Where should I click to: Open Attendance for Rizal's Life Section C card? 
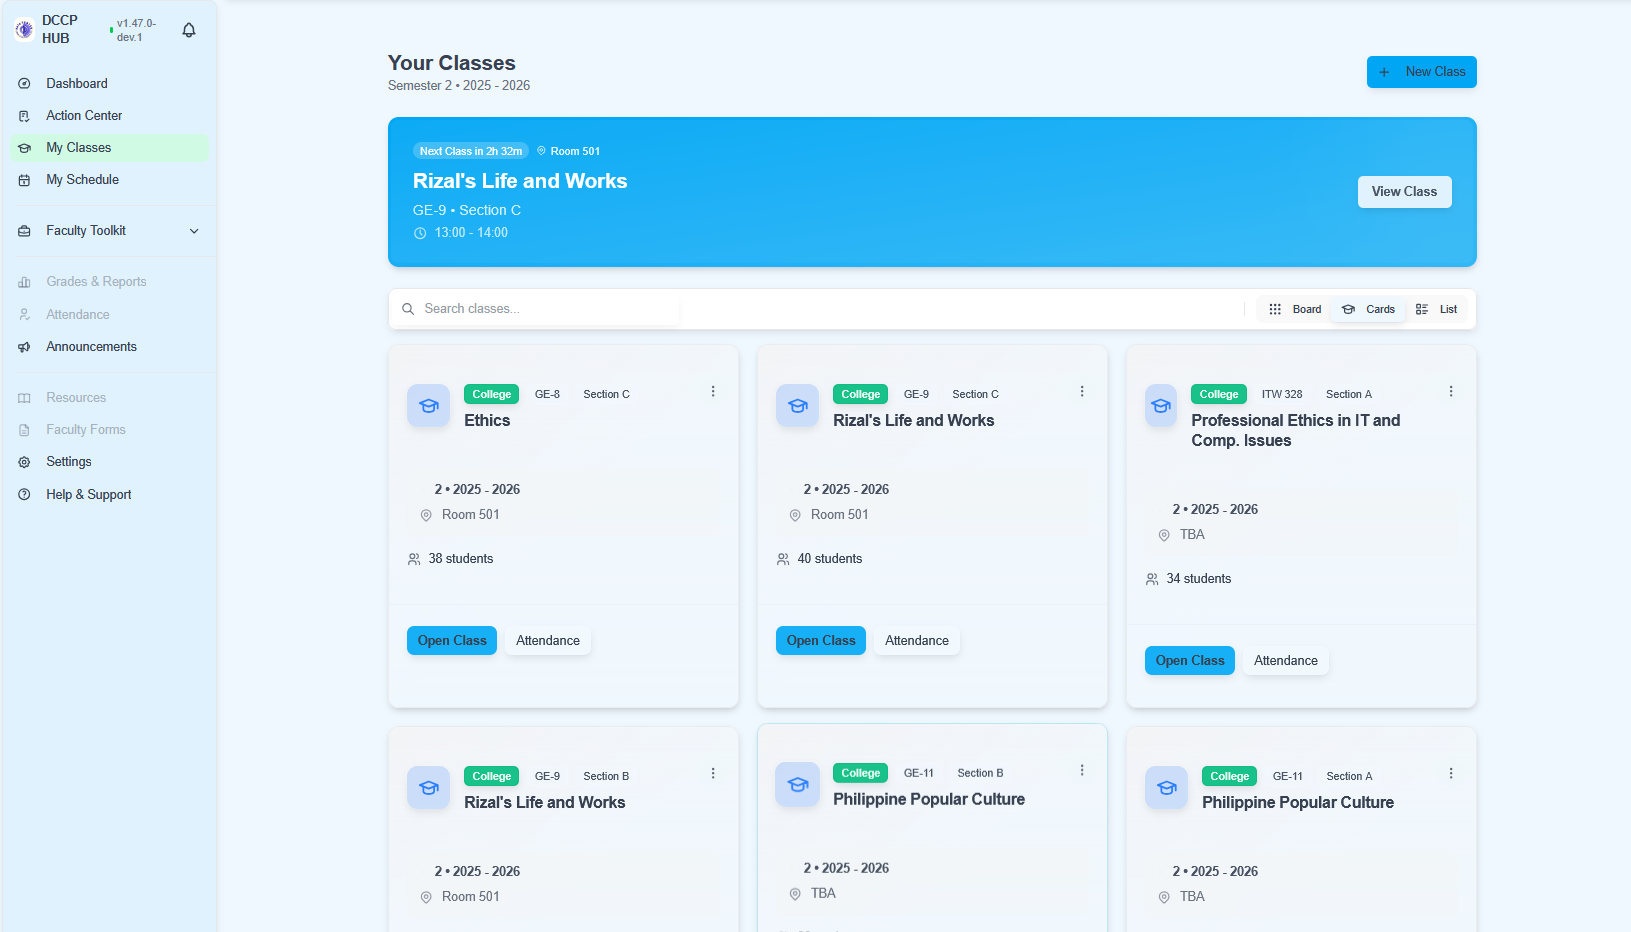click(x=917, y=641)
